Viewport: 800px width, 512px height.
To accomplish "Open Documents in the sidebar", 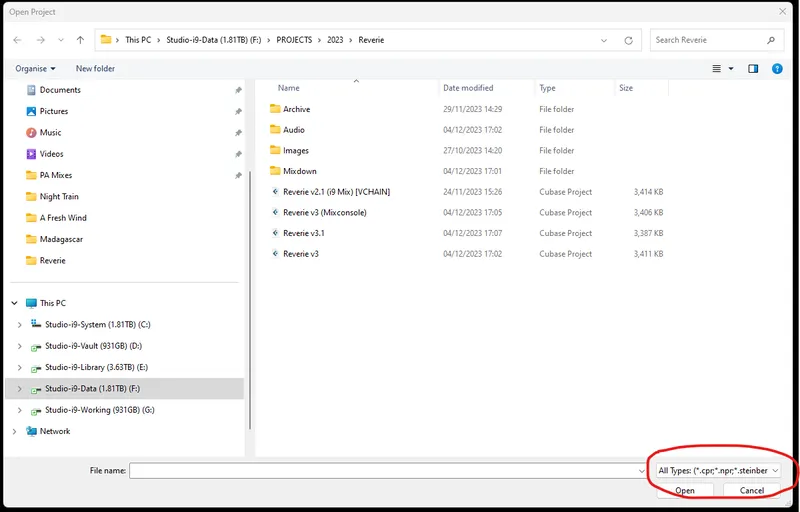I will (60, 90).
